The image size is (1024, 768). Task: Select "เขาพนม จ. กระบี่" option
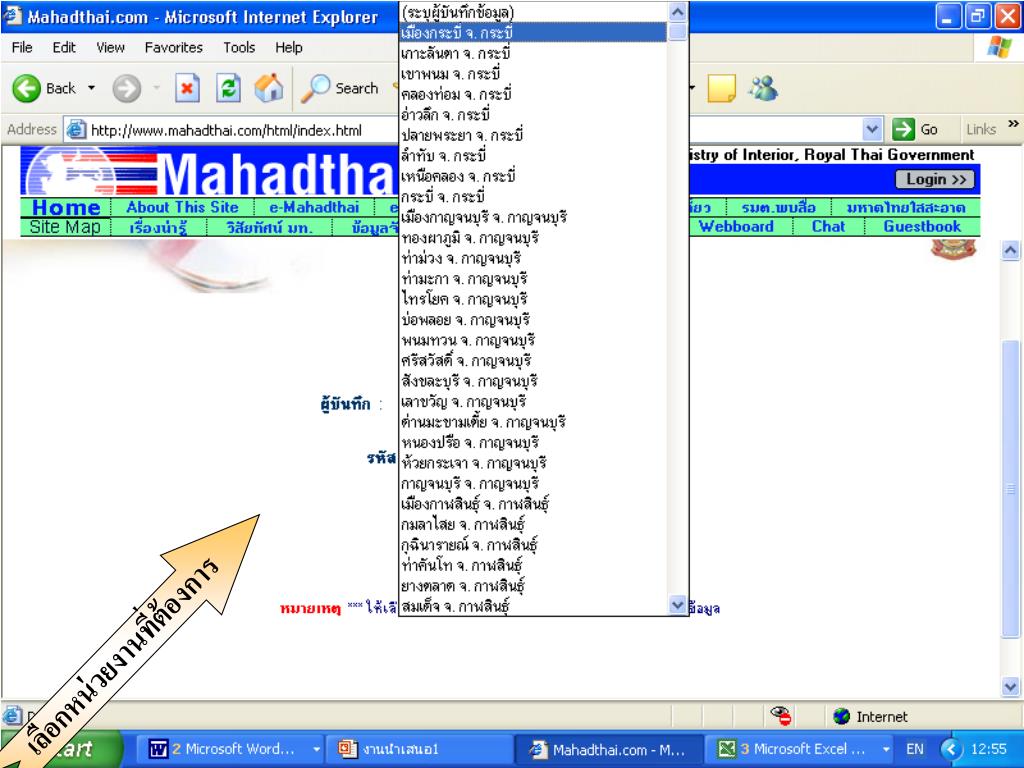pos(534,73)
